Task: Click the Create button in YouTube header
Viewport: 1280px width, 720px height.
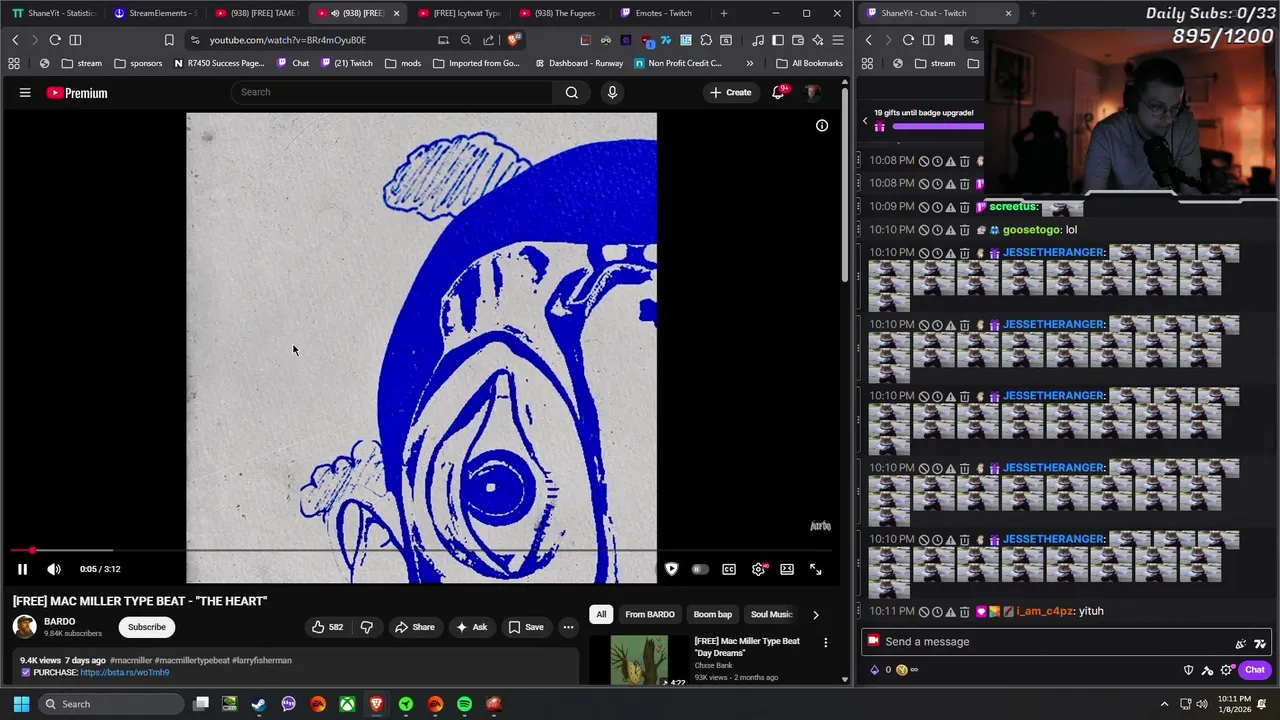Action: point(730,92)
